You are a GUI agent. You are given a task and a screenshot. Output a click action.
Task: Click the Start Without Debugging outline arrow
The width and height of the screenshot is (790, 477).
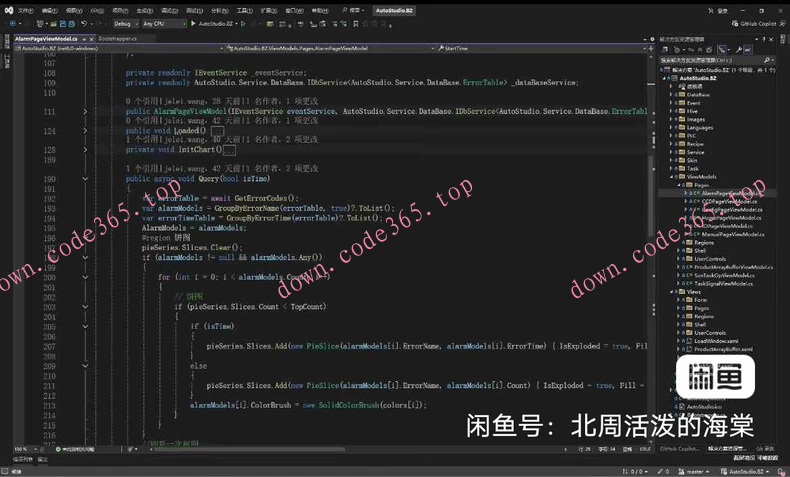[243, 24]
